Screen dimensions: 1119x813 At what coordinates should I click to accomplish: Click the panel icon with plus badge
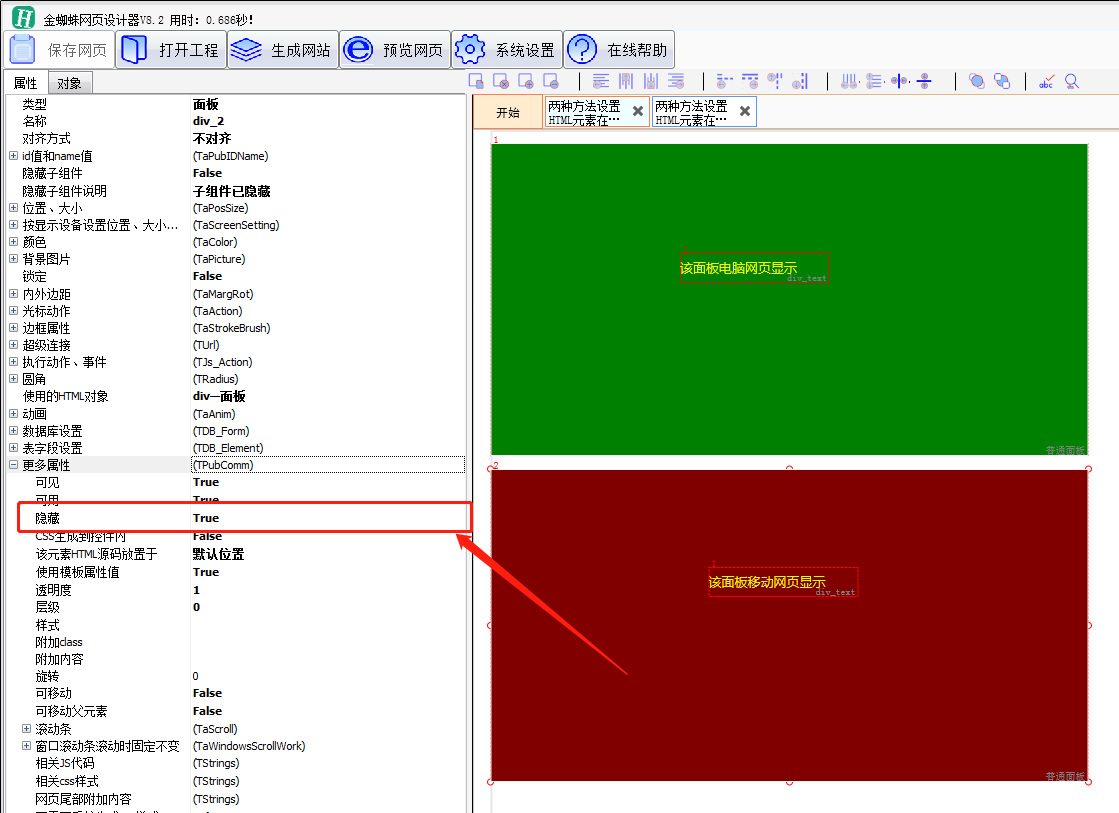(x=526, y=81)
